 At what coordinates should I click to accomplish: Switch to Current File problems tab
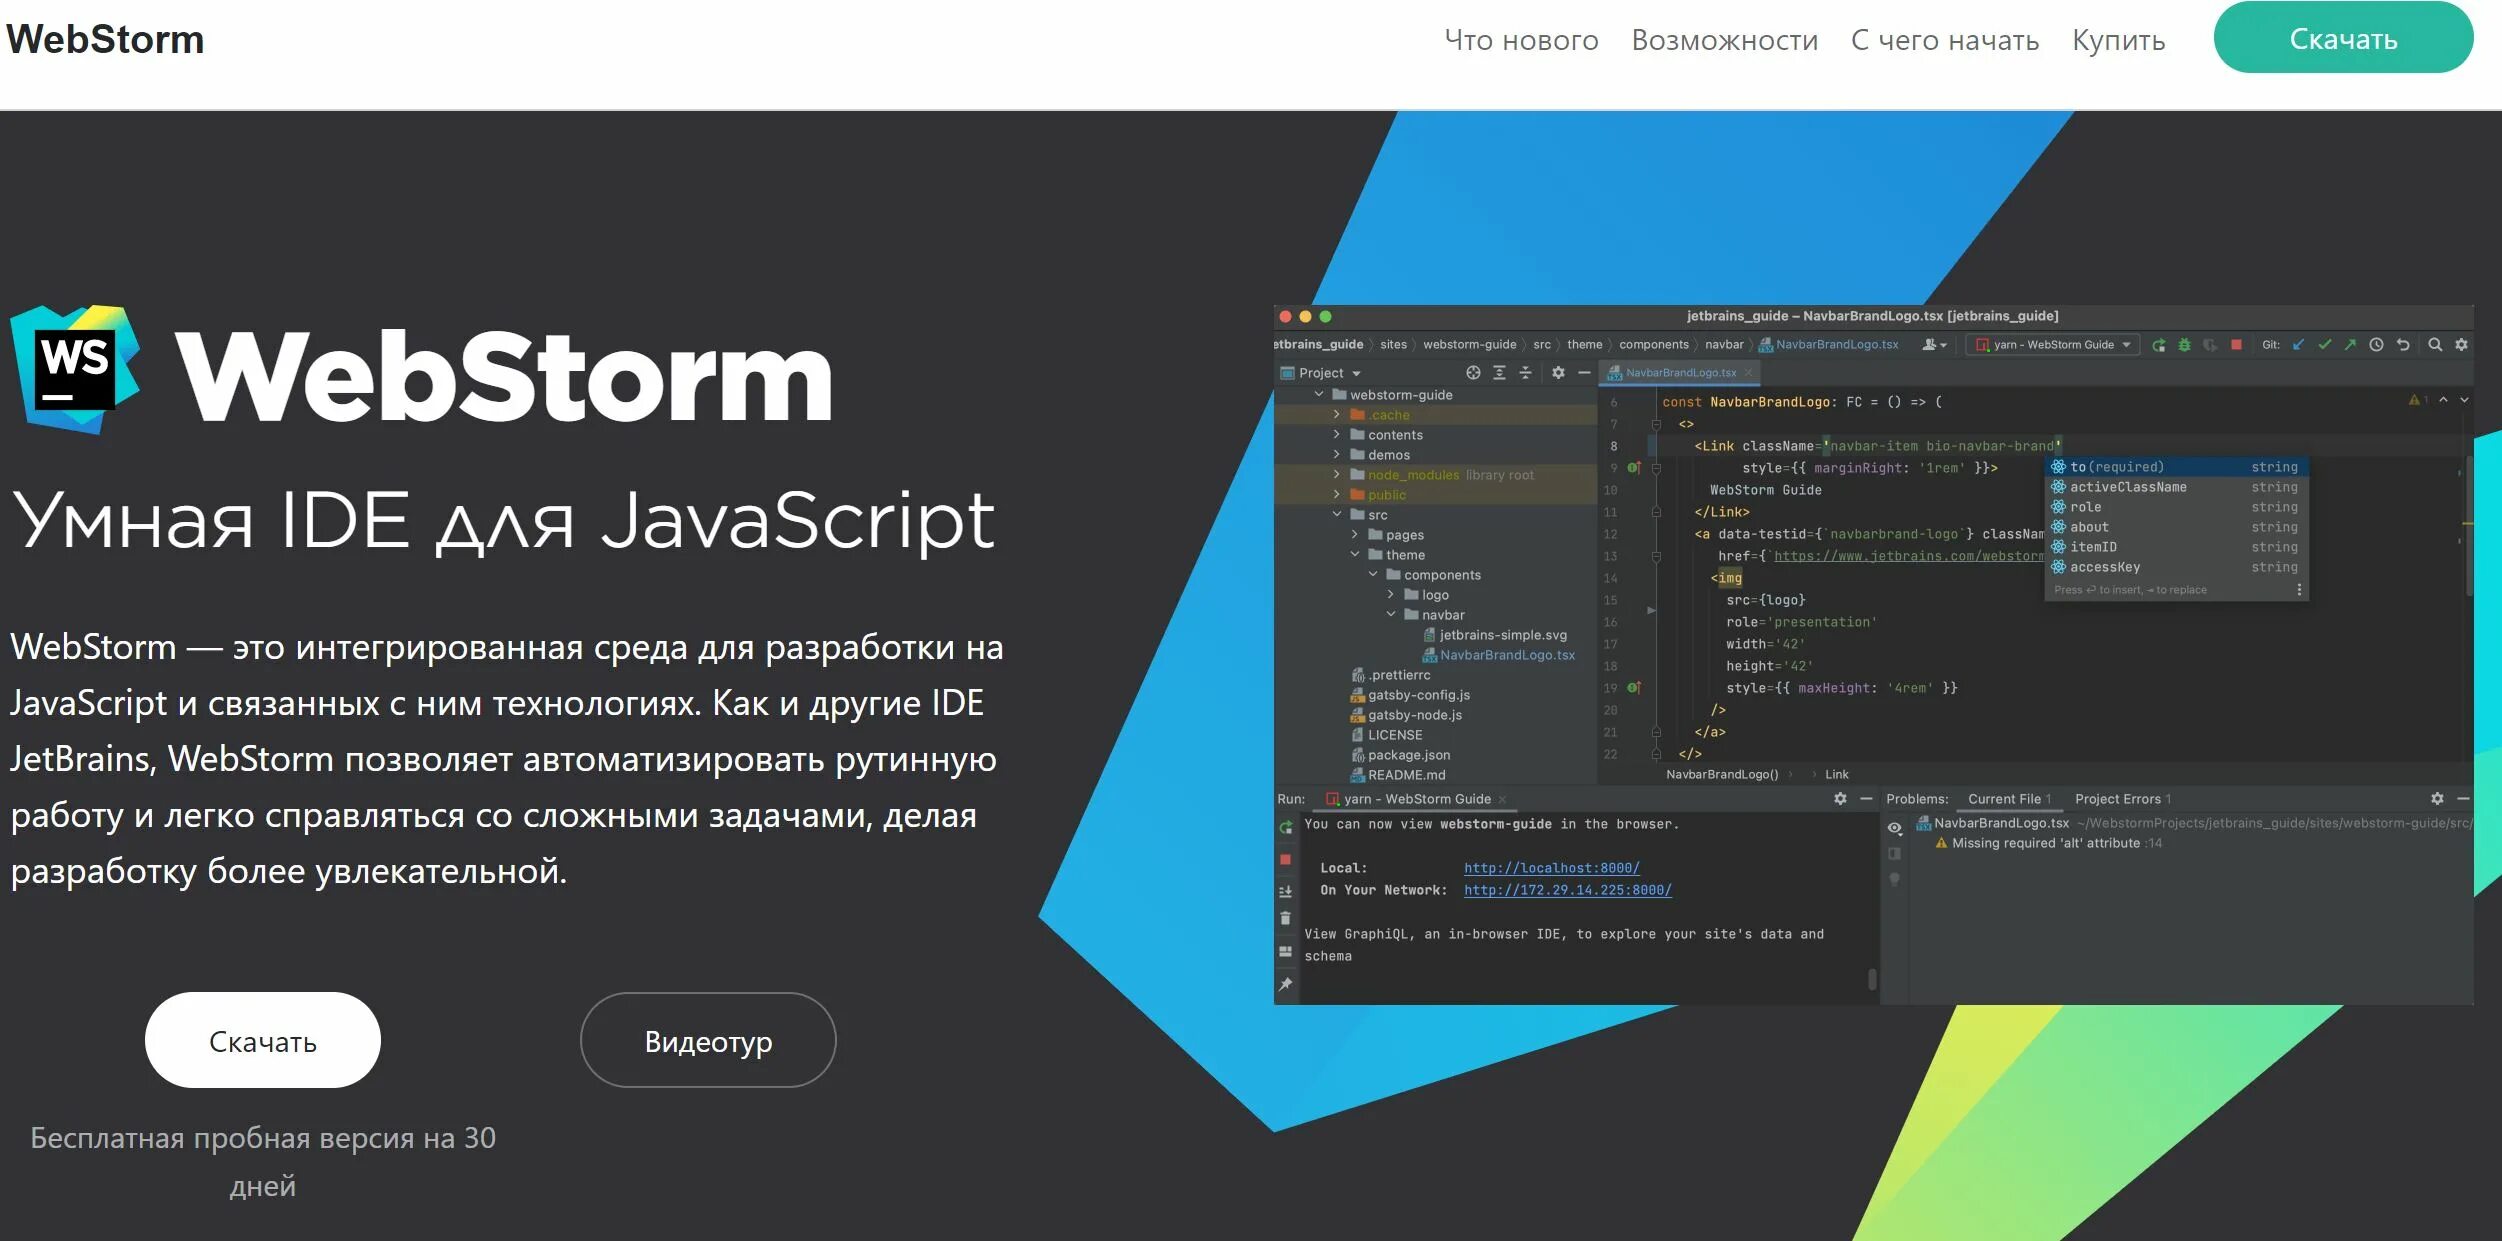(2009, 799)
